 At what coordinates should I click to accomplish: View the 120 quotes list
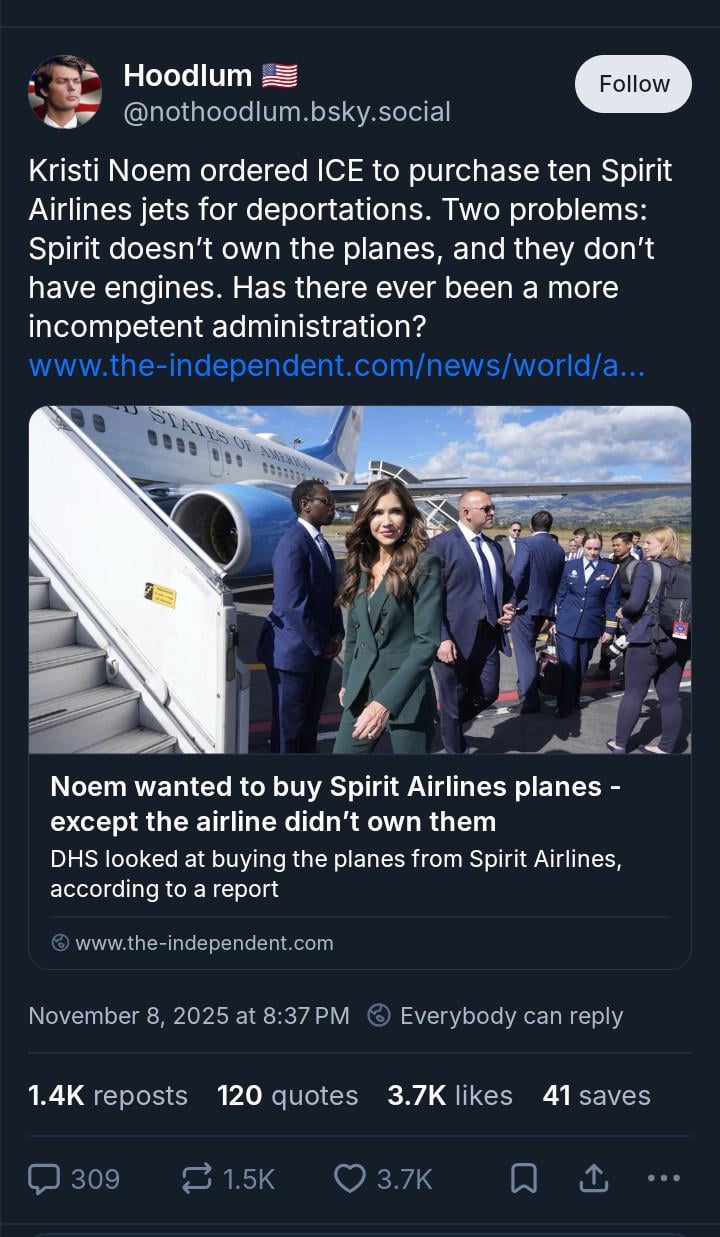pyautogui.click(x=287, y=1095)
